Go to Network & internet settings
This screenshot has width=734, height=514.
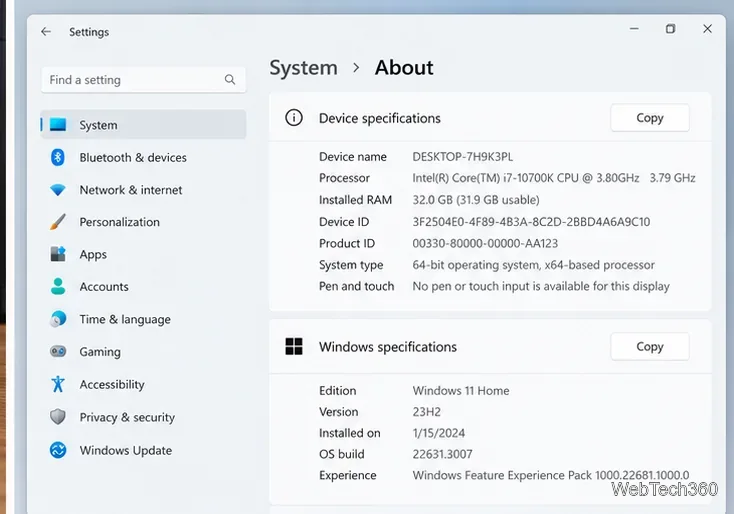coord(131,190)
